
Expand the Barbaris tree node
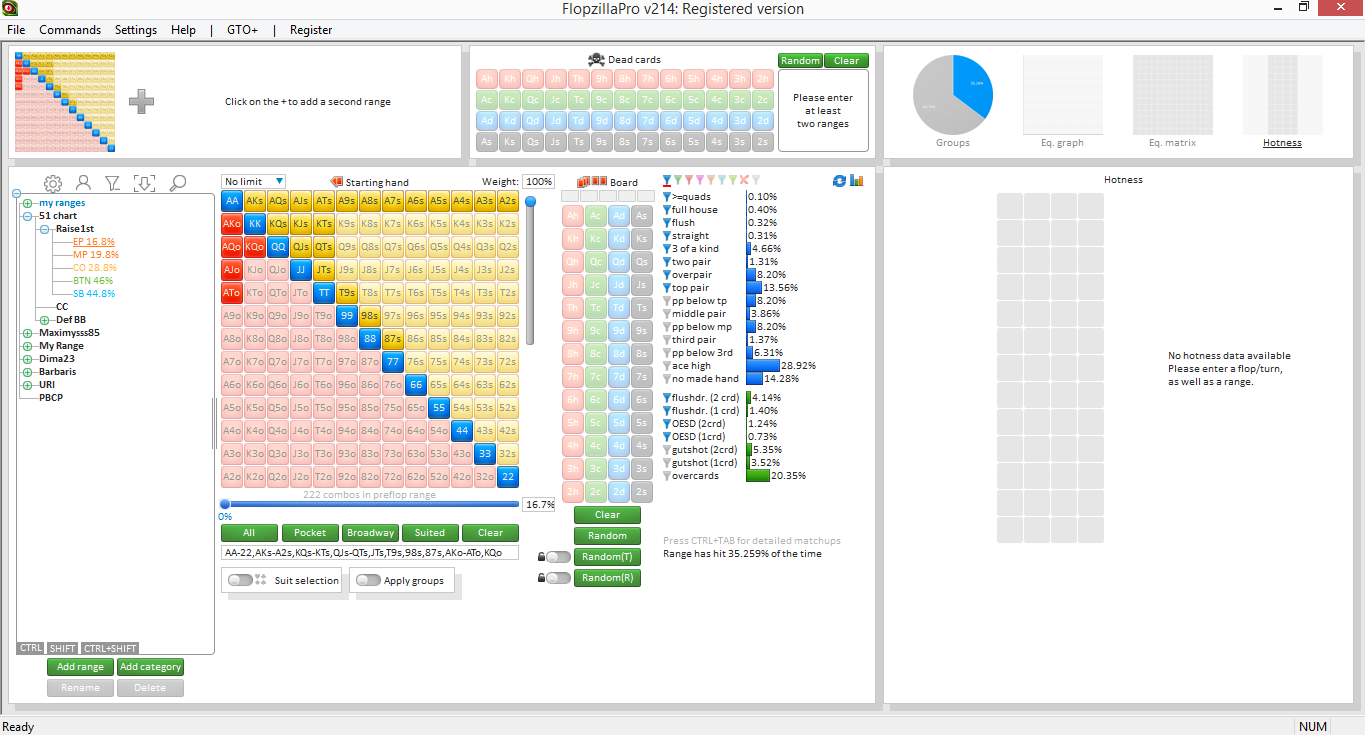pos(27,372)
